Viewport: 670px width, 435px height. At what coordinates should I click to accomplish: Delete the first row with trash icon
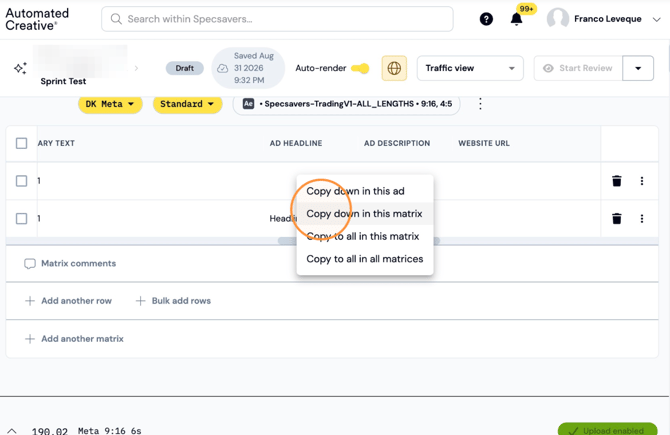(x=617, y=181)
